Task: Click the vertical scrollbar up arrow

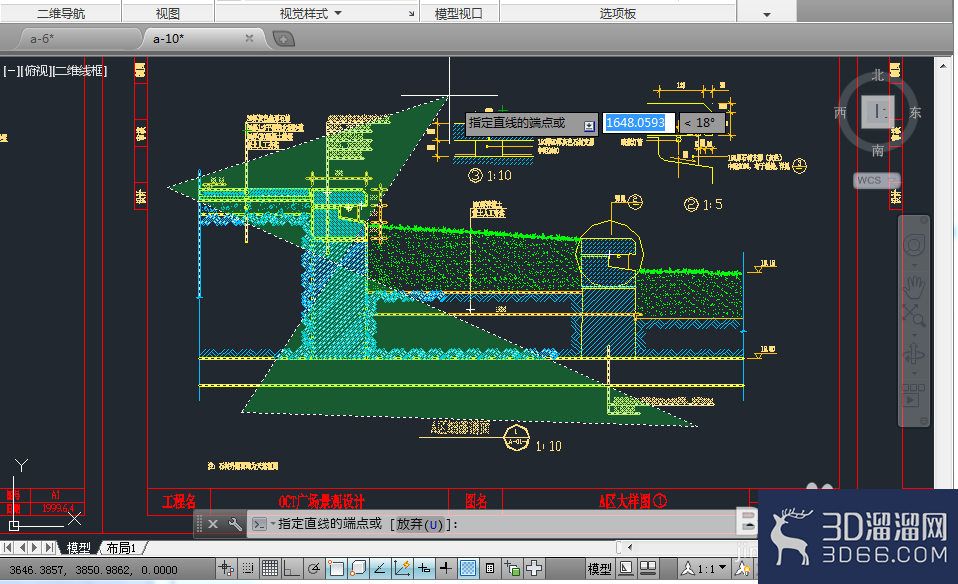Action: 943,65
